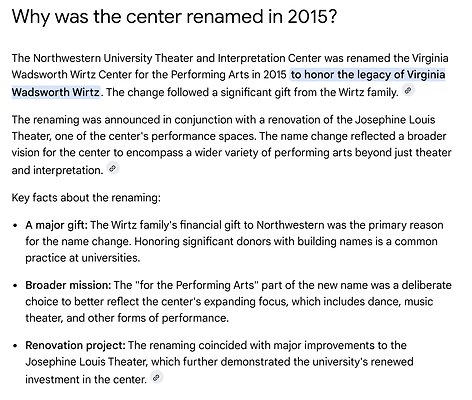Screen dimensions: 472x400
Task: Click heading 'Why was the center renamed in 2015?'
Action: click(x=175, y=17)
